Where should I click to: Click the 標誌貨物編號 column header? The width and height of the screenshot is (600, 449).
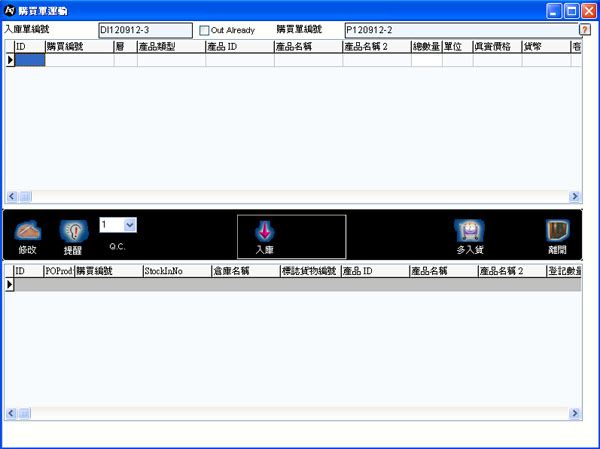pyautogui.click(x=310, y=271)
